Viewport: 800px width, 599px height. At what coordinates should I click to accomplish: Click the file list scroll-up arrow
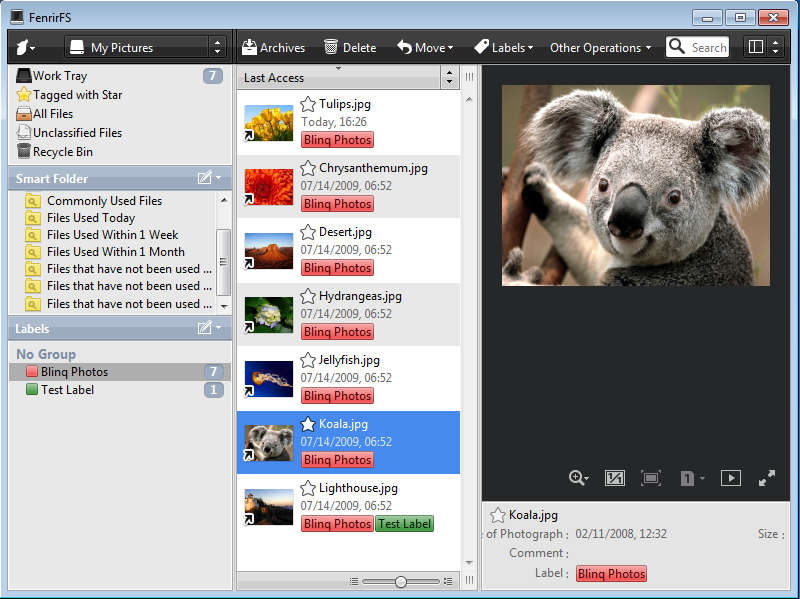(469, 99)
